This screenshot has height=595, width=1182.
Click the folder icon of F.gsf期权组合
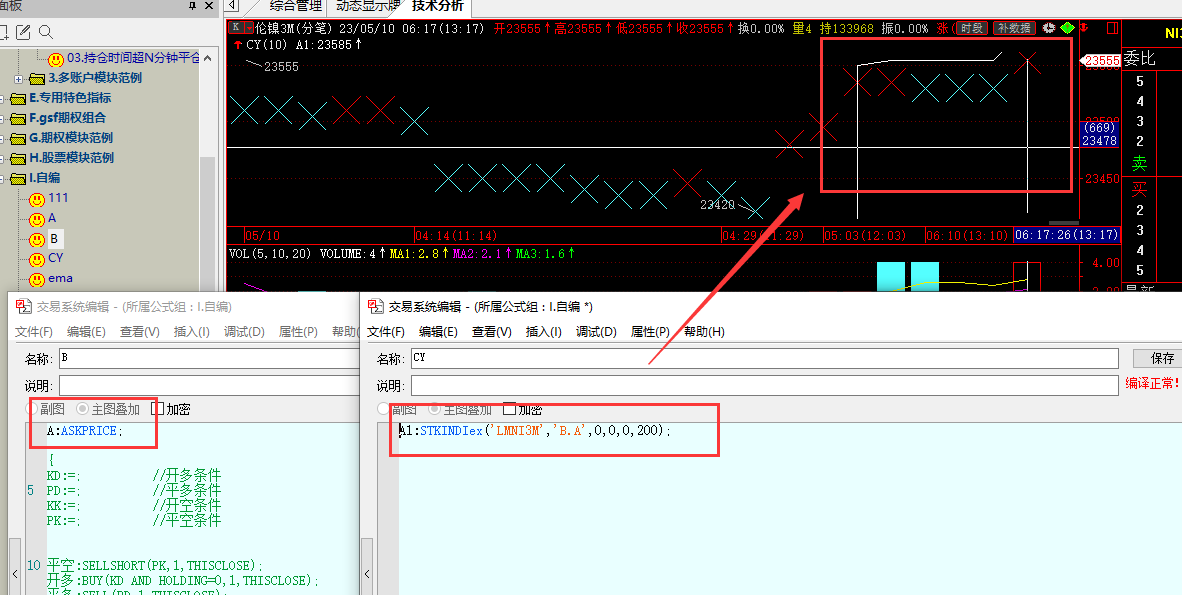click(18, 119)
